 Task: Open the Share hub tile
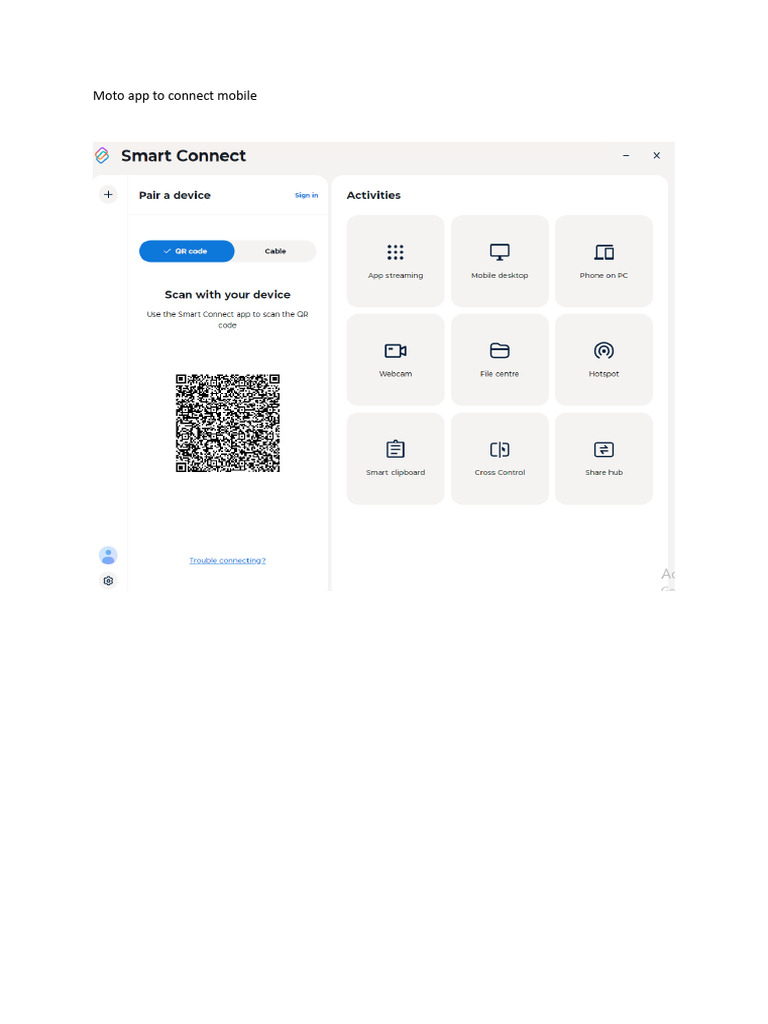(604, 458)
